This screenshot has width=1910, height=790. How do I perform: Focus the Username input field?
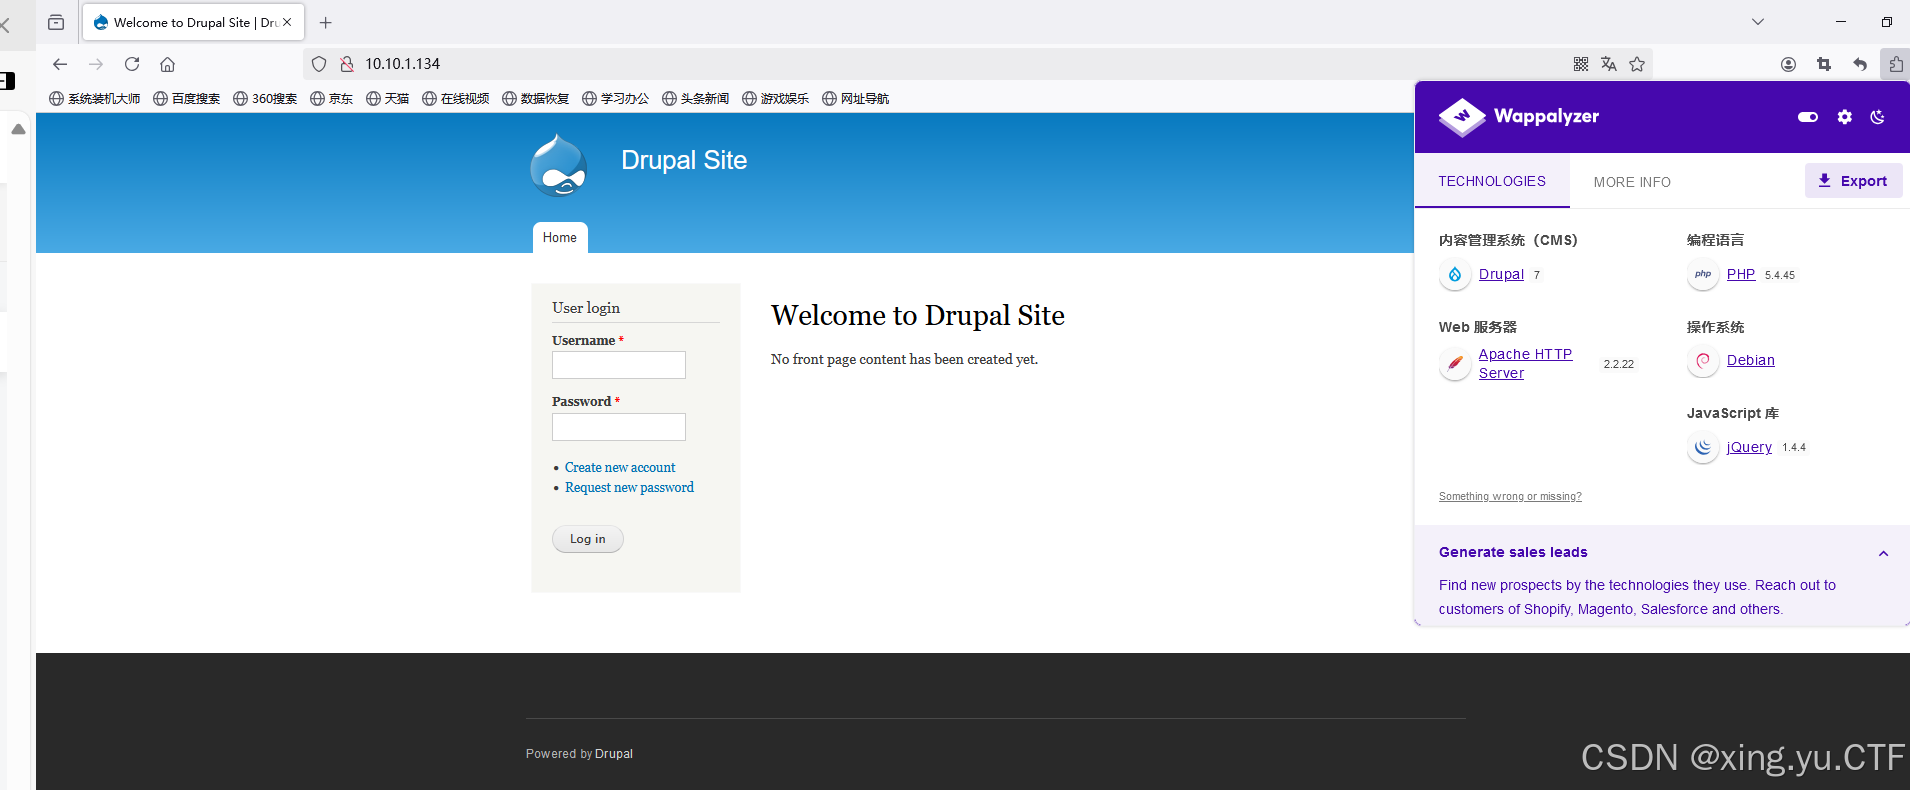pyautogui.click(x=619, y=365)
